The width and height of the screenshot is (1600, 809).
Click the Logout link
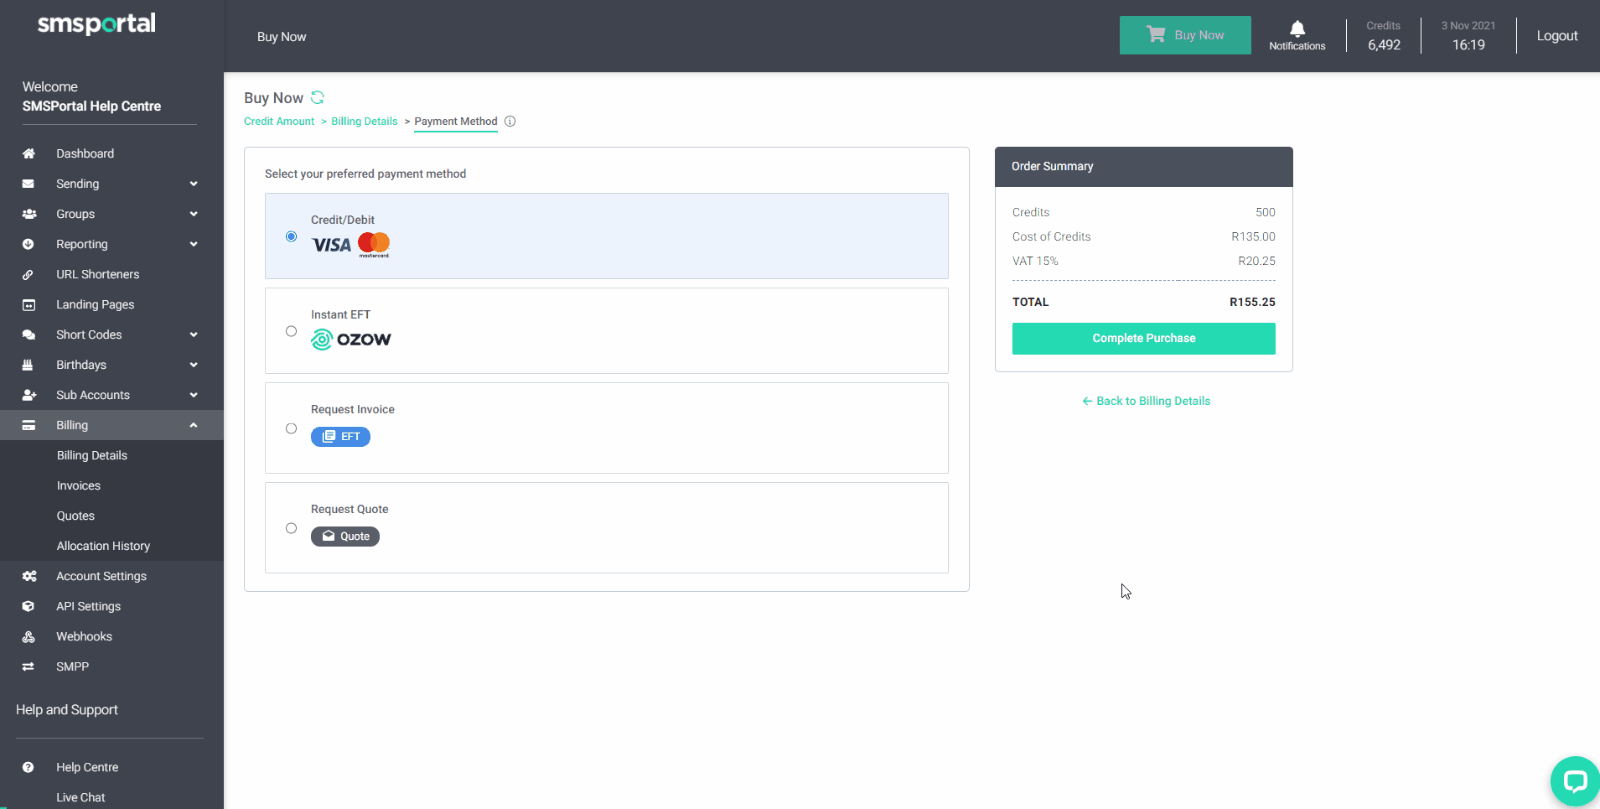click(1557, 36)
